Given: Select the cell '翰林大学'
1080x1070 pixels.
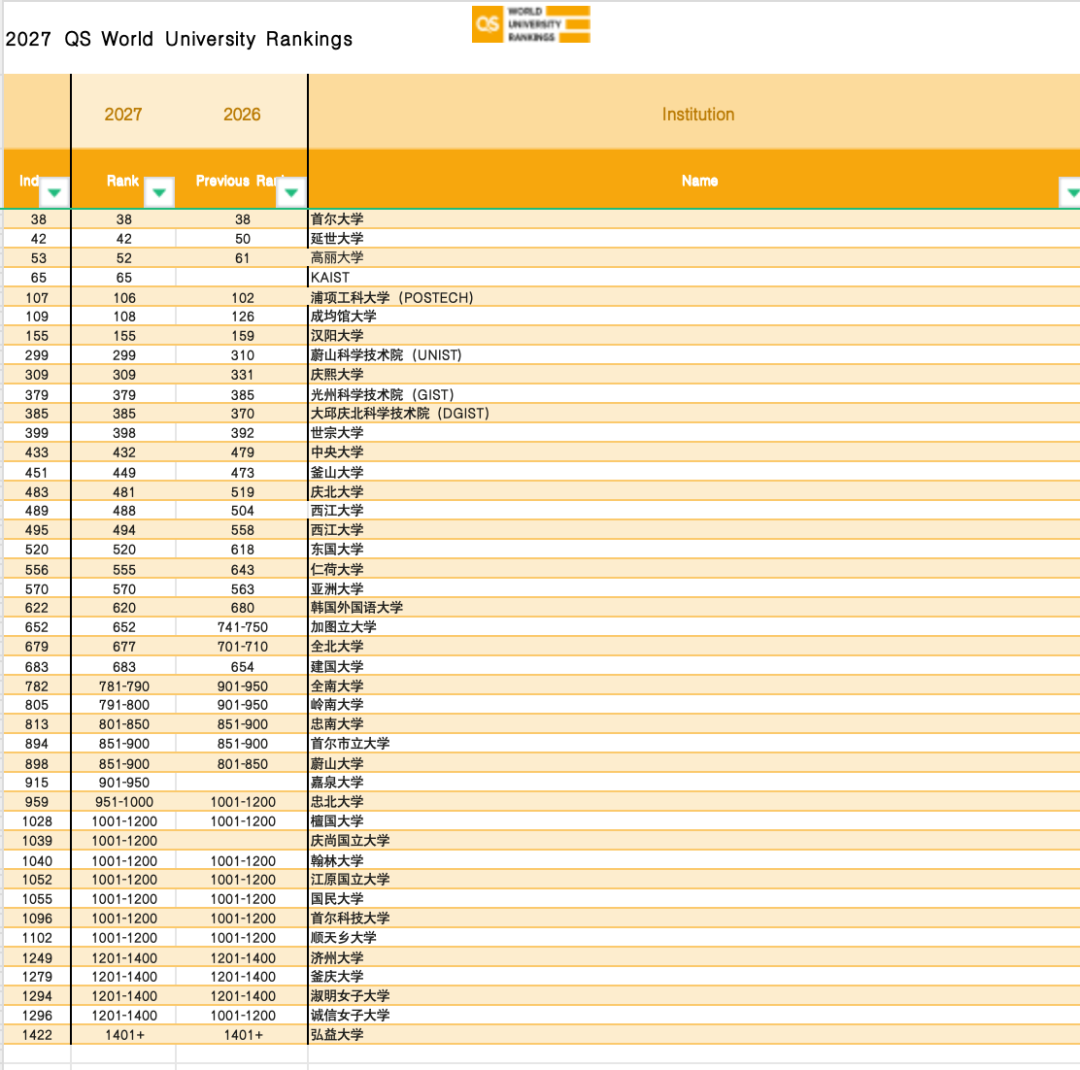Looking at the screenshot, I should pyautogui.click(x=694, y=861).
